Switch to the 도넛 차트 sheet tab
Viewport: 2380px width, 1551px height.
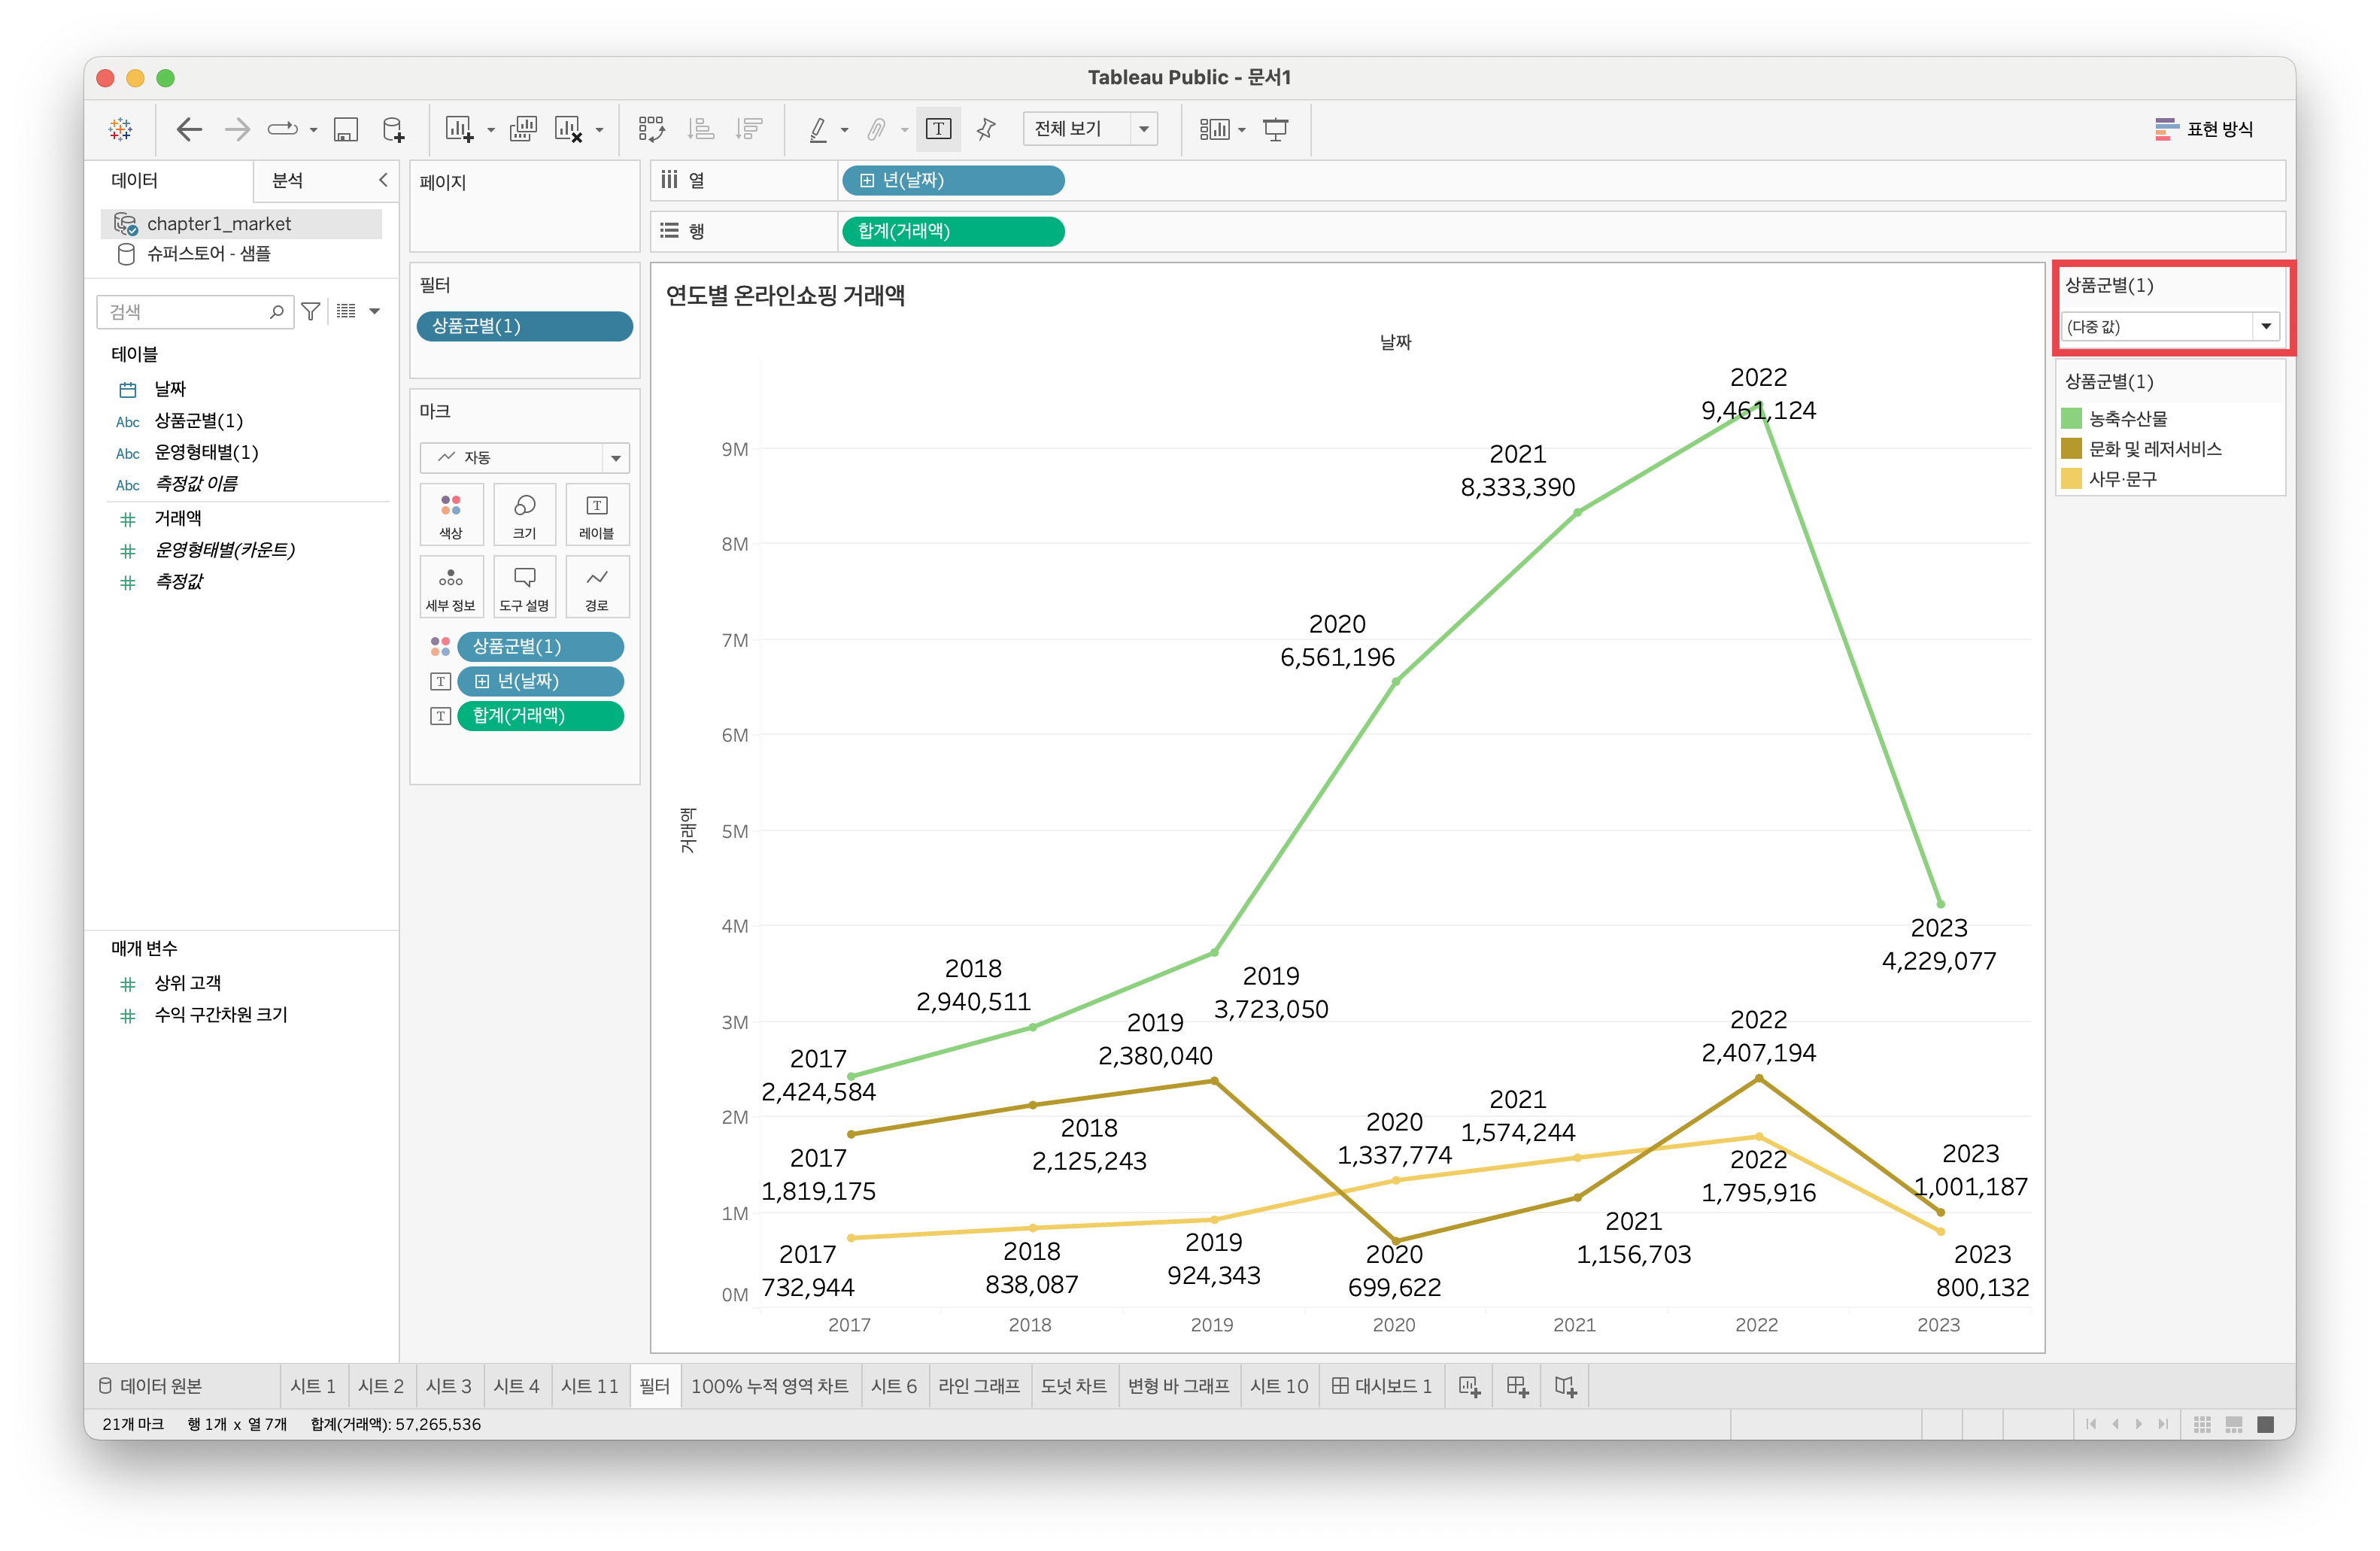(x=1073, y=1386)
